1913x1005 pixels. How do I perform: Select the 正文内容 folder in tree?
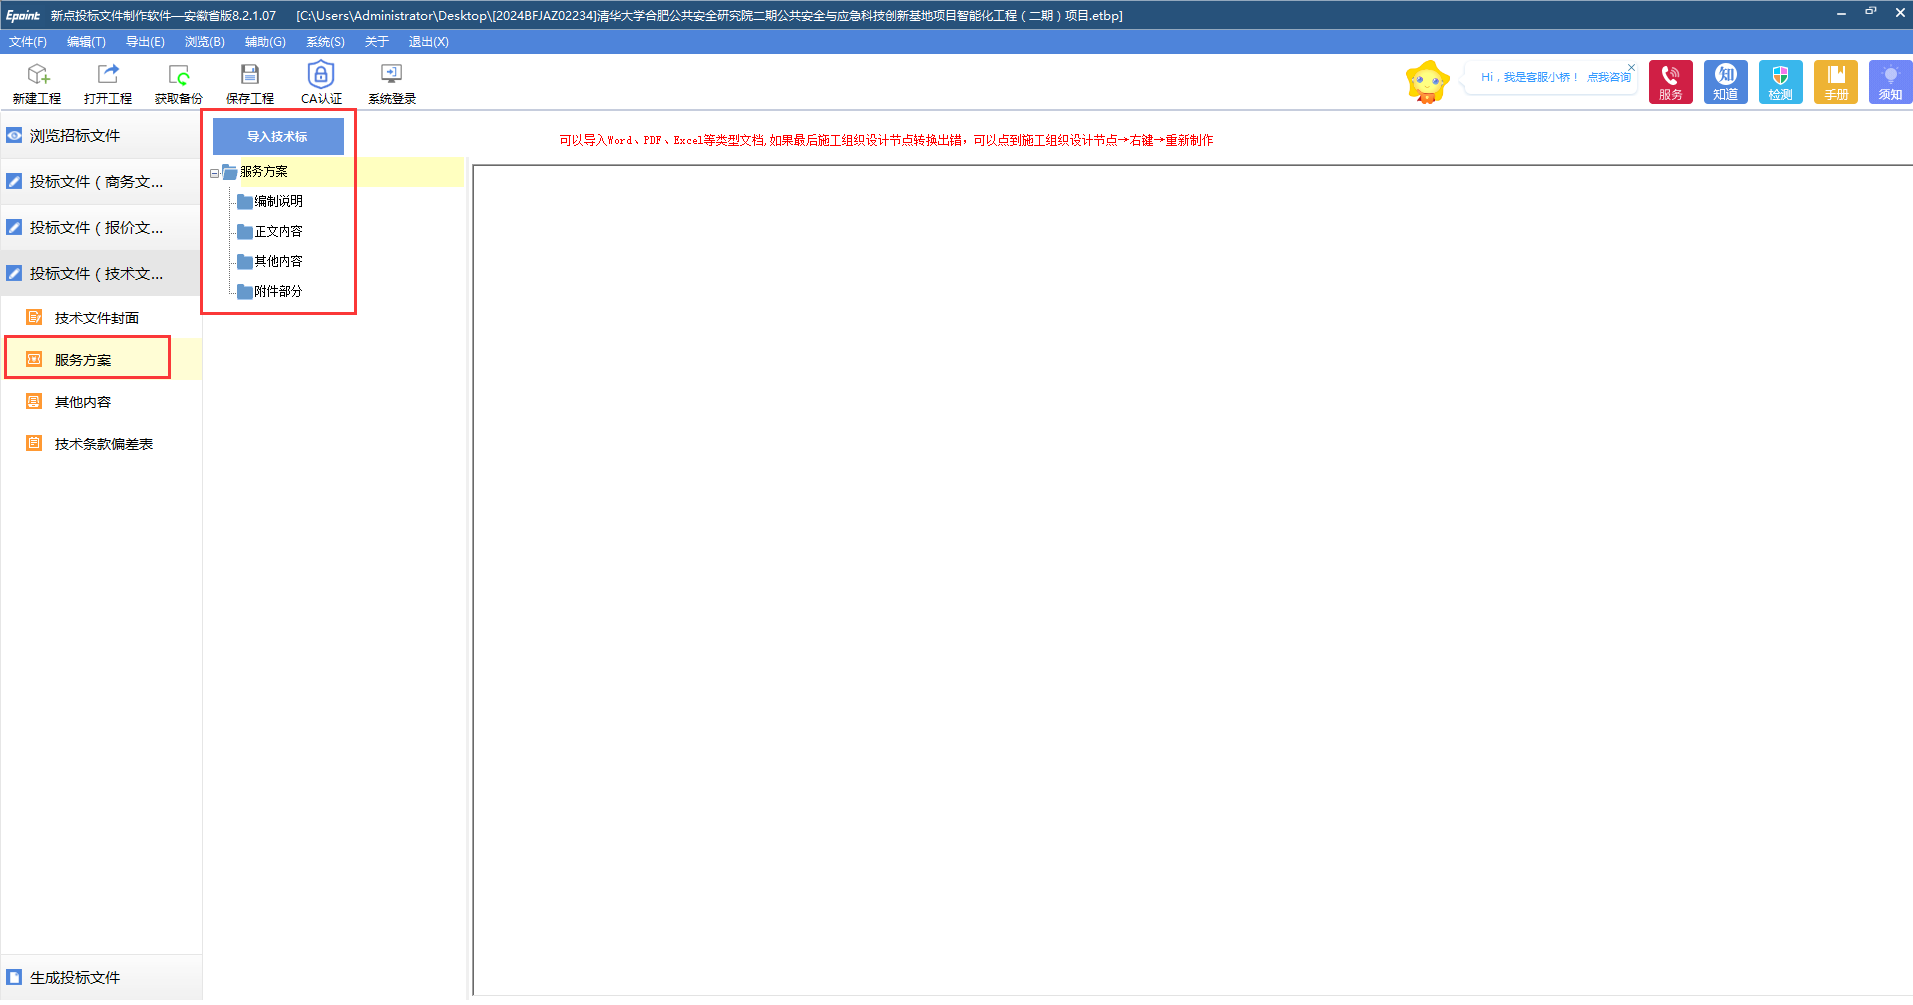[277, 232]
